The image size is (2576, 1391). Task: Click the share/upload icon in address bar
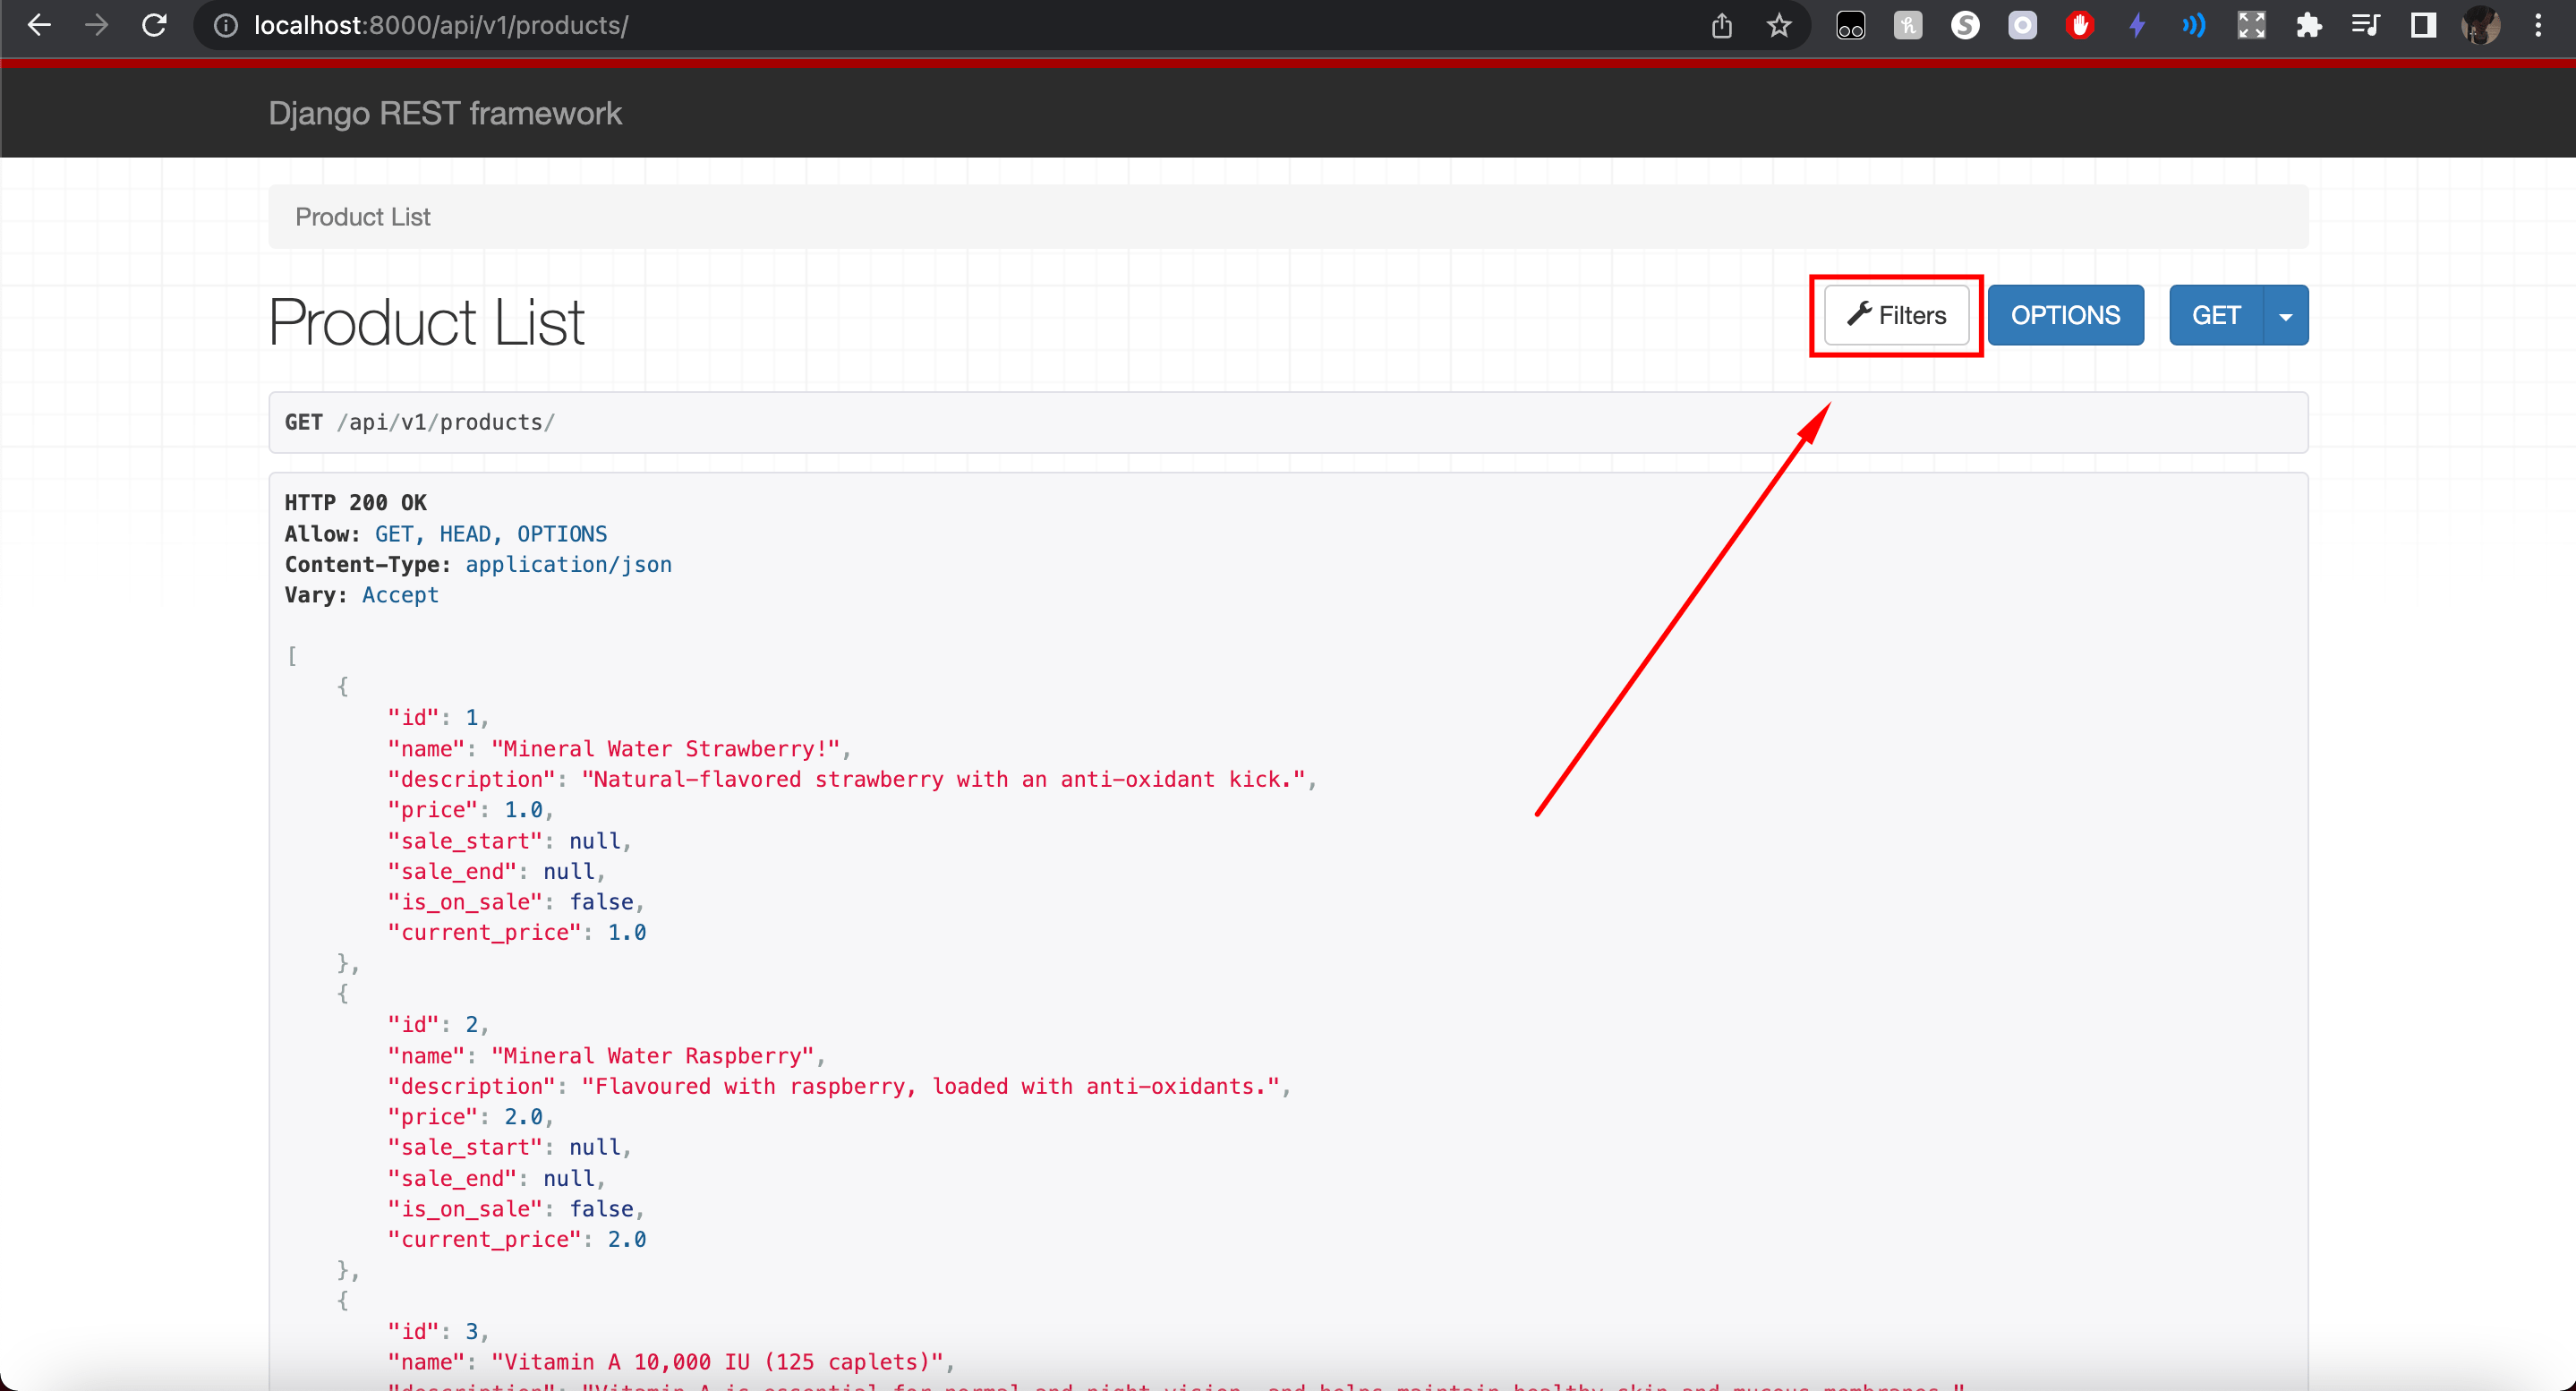pyautogui.click(x=1722, y=26)
